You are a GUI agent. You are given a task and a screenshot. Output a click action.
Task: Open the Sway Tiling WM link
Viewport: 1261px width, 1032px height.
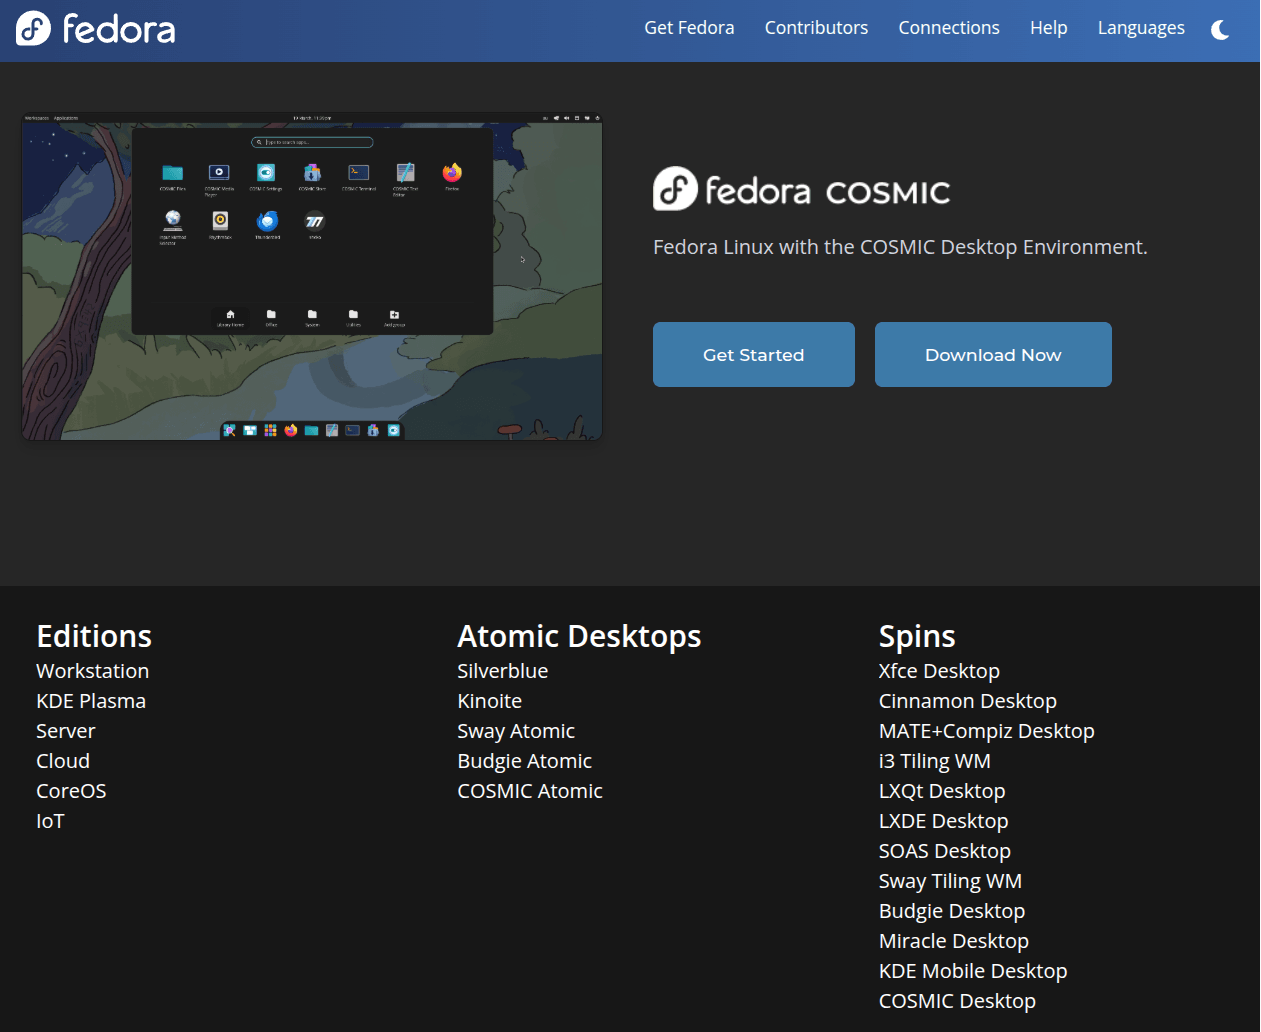coord(950,881)
